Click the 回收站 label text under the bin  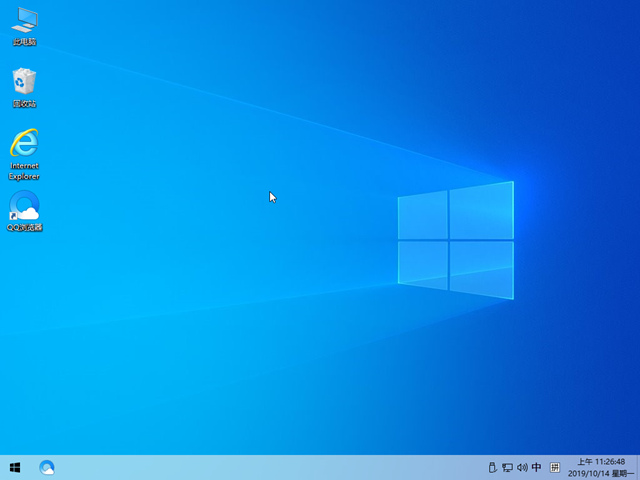[x=24, y=104]
